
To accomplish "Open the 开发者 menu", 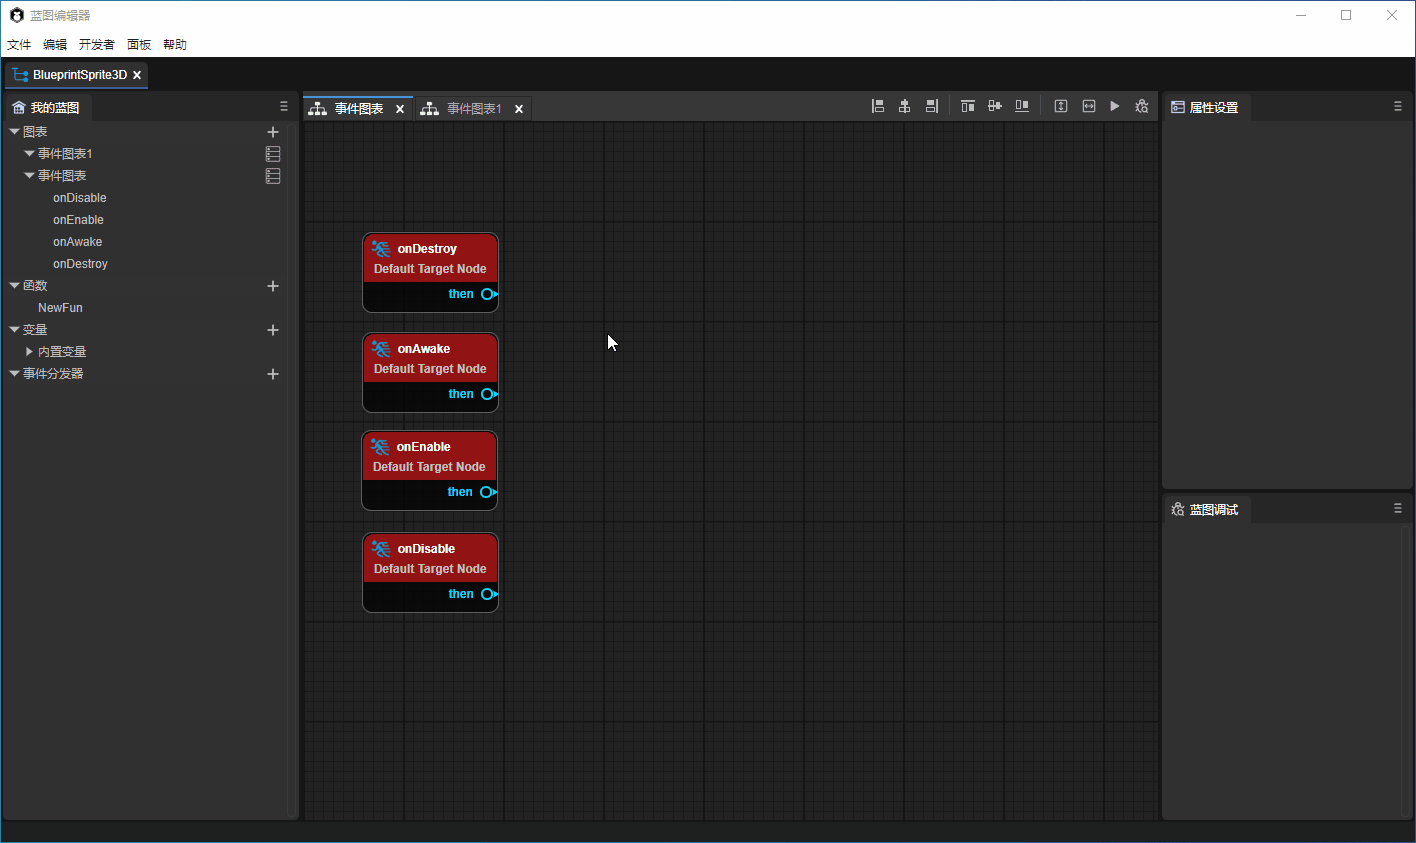I will (97, 45).
